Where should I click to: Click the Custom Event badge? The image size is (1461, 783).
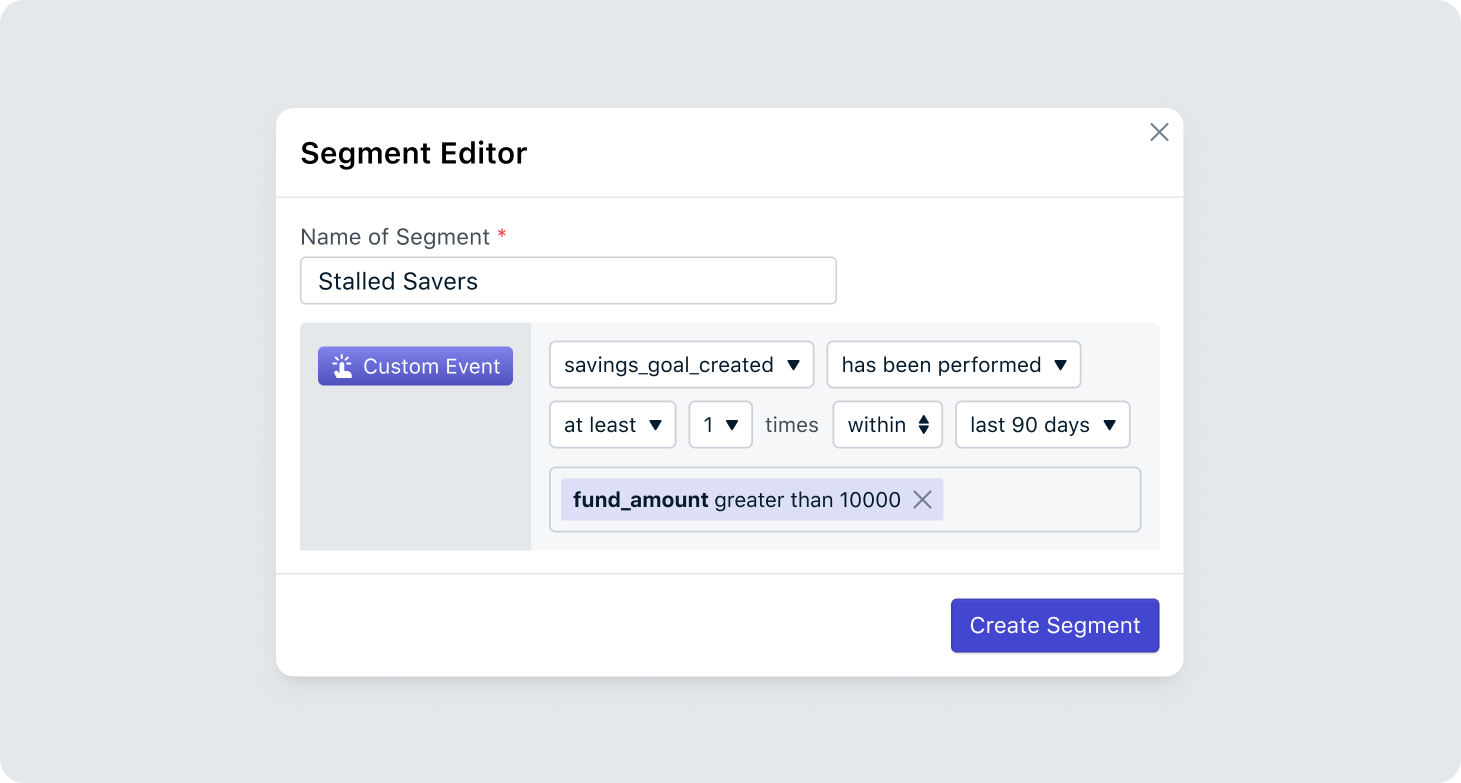[430, 366]
